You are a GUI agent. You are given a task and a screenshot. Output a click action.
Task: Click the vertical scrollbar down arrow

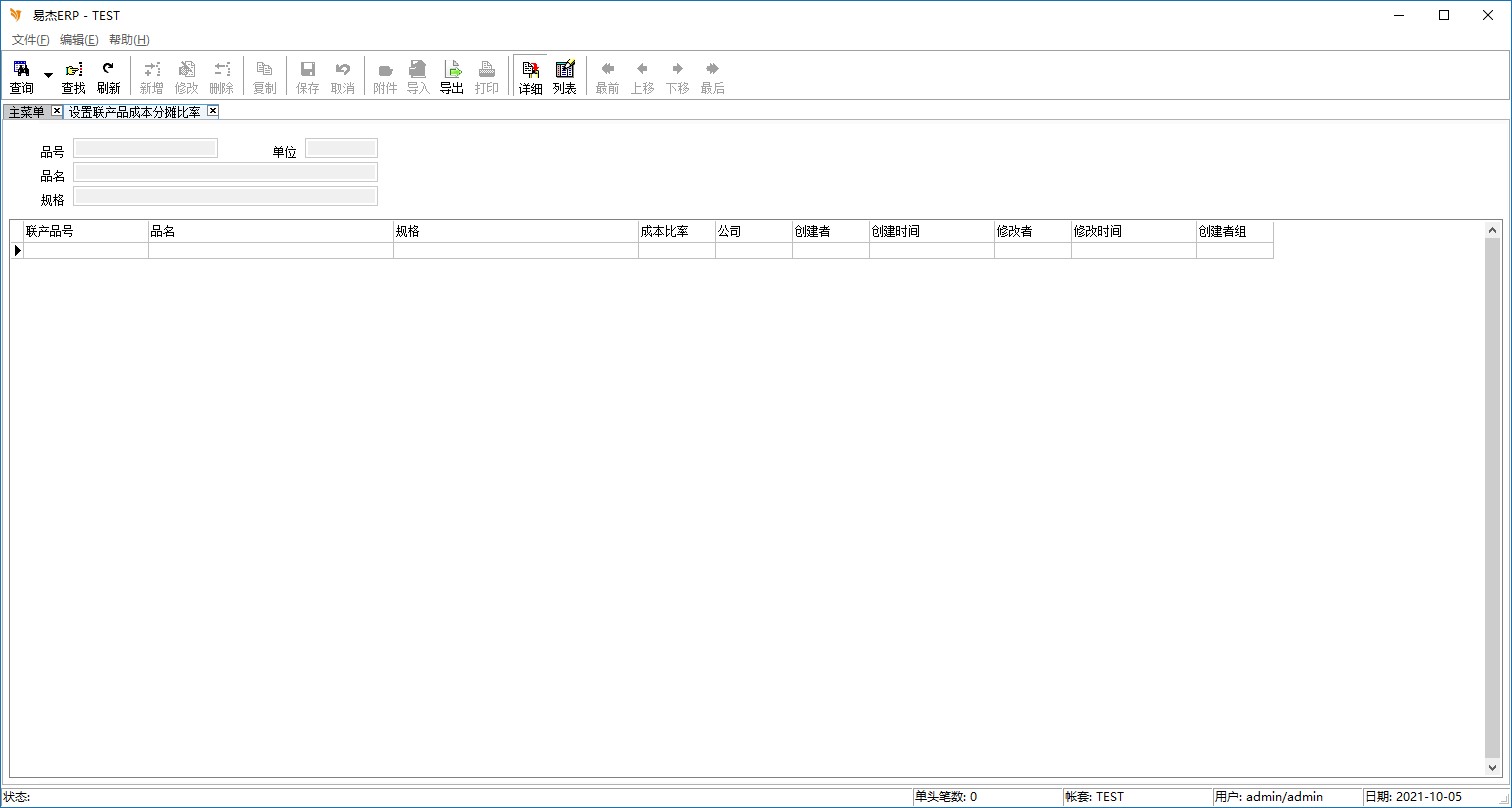tap(1493, 769)
